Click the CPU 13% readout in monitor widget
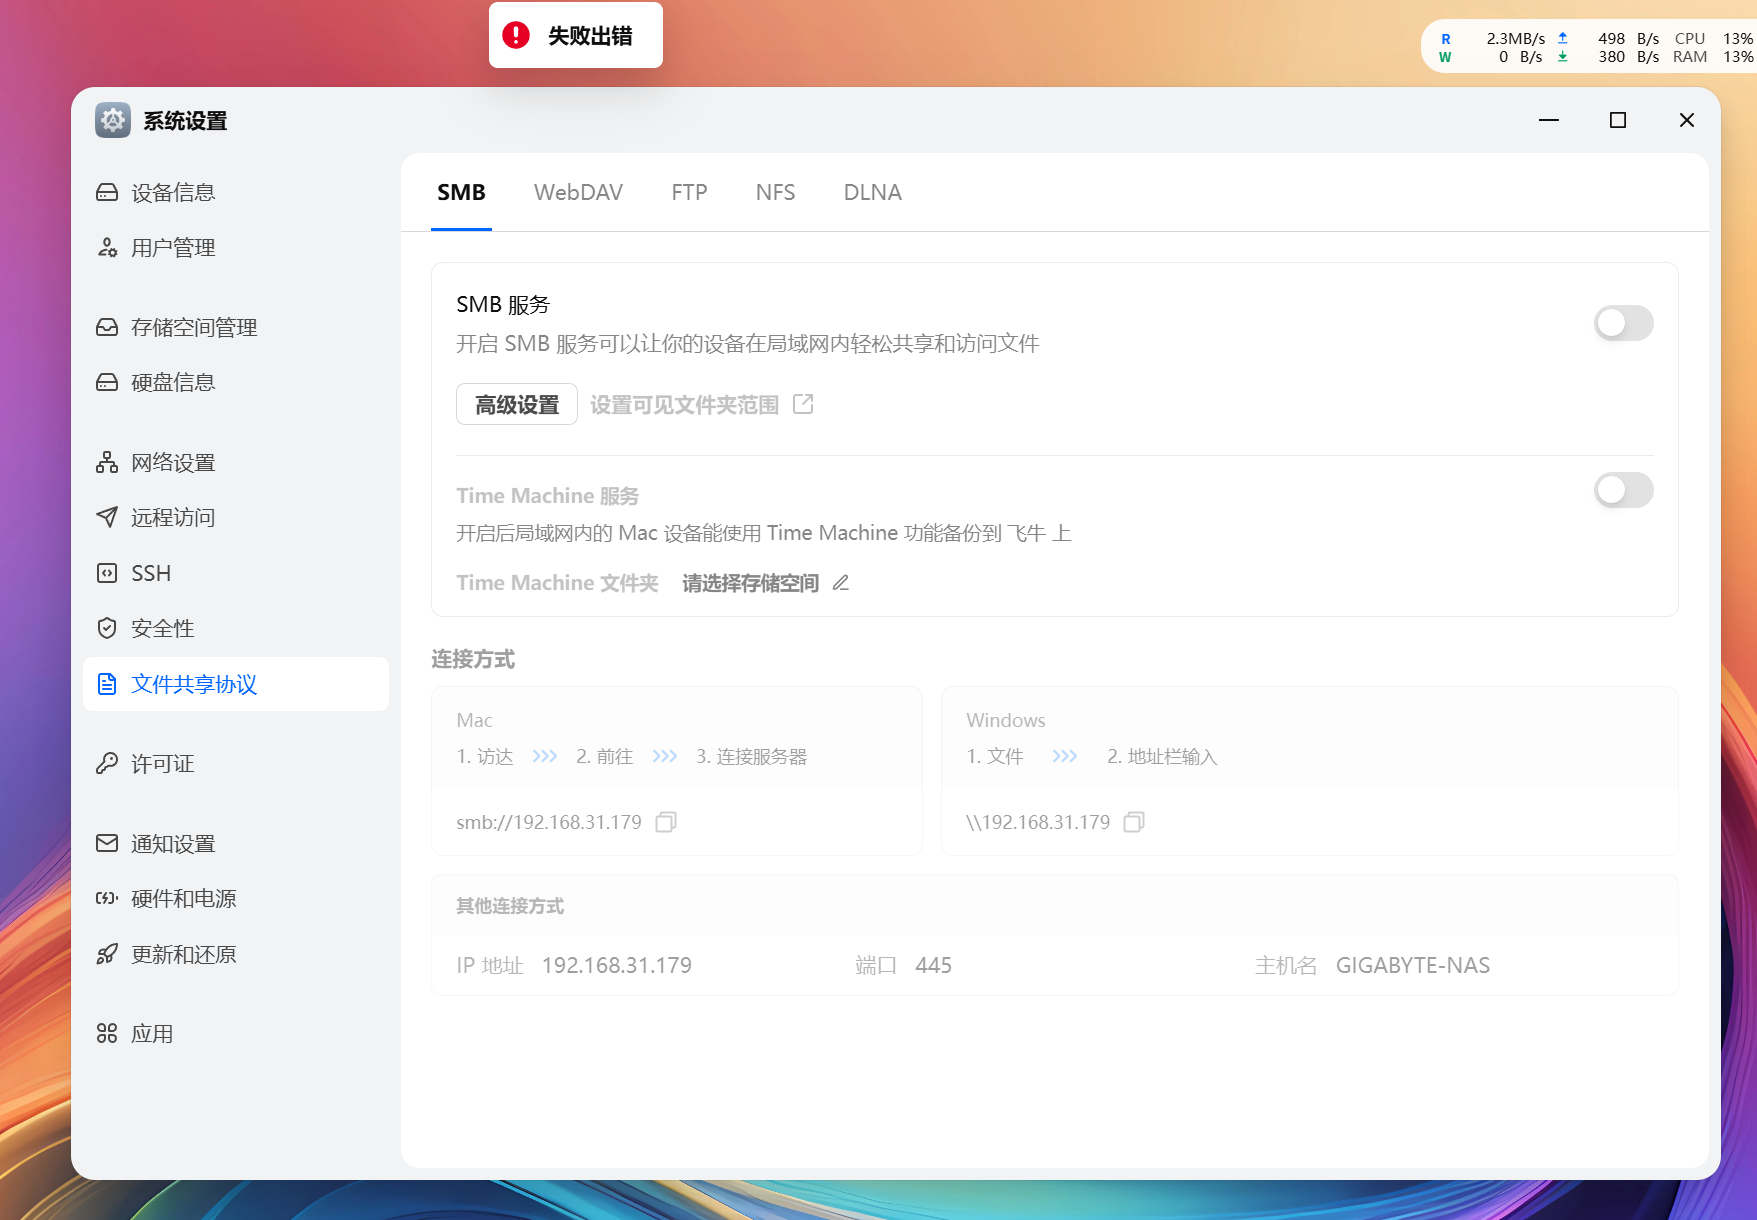The width and height of the screenshot is (1757, 1220). [x=1713, y=38]
